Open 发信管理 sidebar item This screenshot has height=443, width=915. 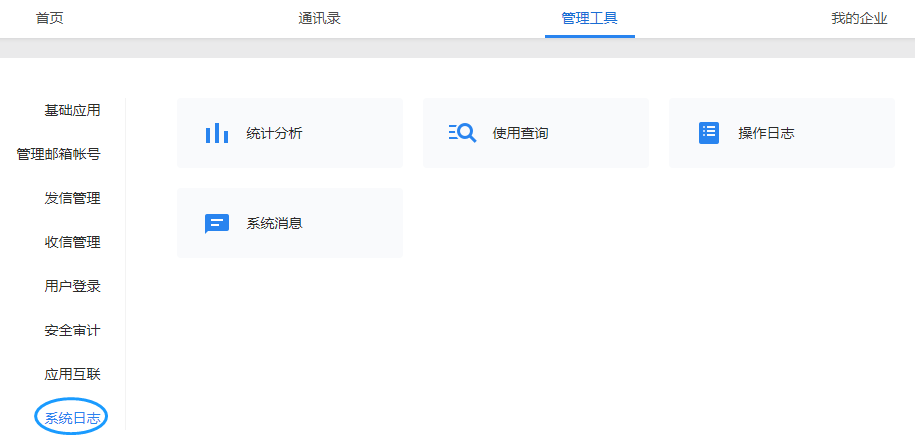click(x=72, y=198)
